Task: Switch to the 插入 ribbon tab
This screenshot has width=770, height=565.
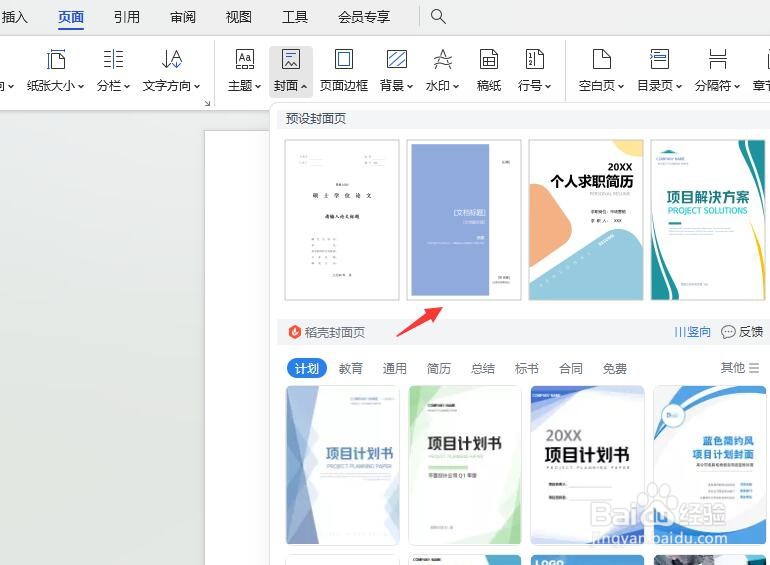Action: (14, 17)
